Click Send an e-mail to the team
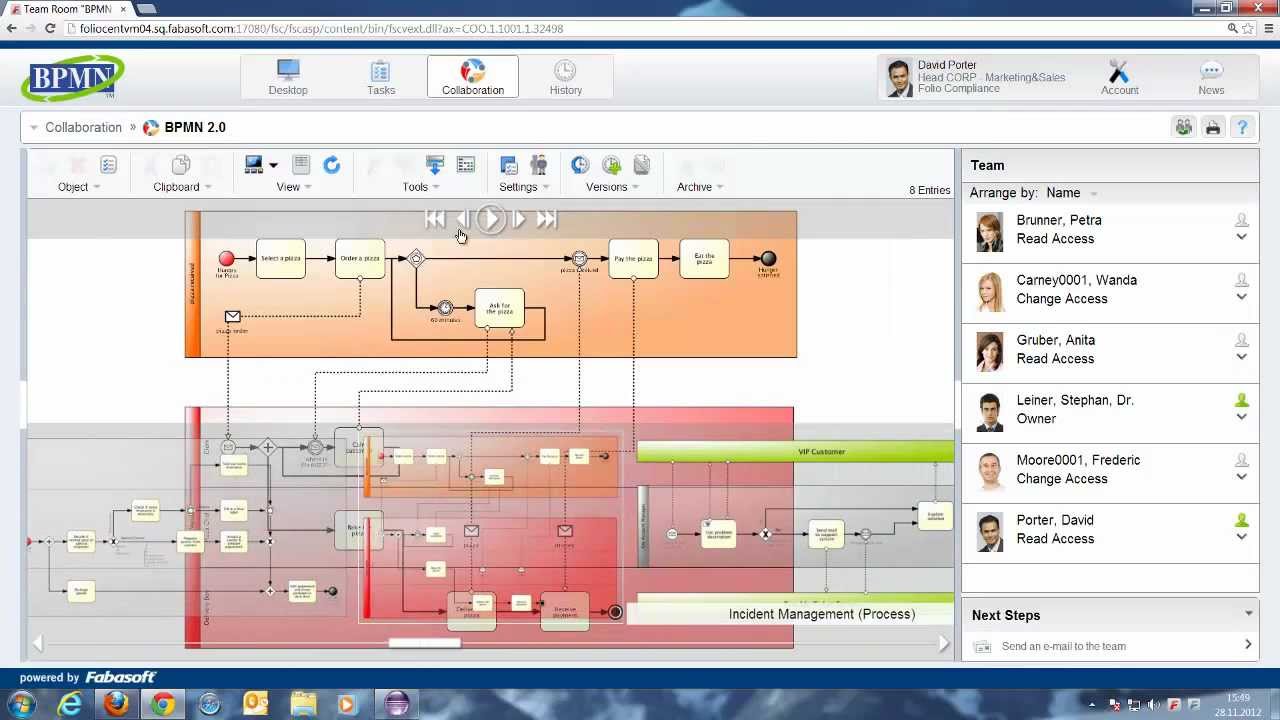 tap(1064, 646)
